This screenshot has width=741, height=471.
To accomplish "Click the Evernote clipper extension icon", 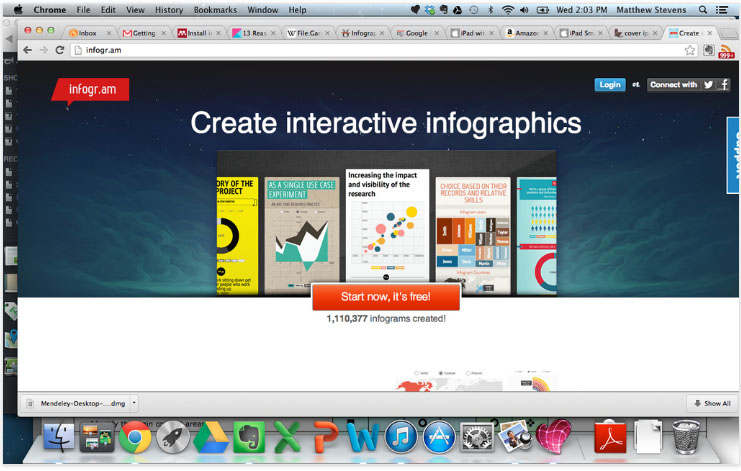I will point(708,50).
